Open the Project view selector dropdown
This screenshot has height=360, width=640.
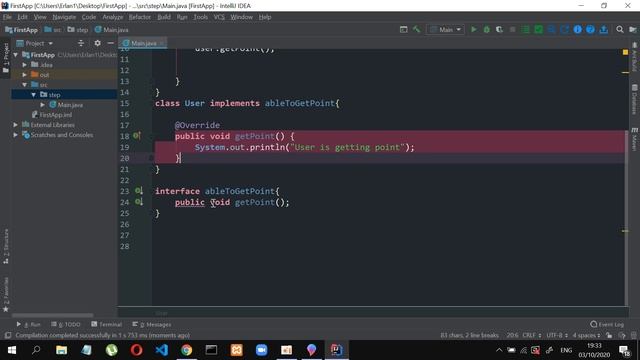tap(34, 43)
